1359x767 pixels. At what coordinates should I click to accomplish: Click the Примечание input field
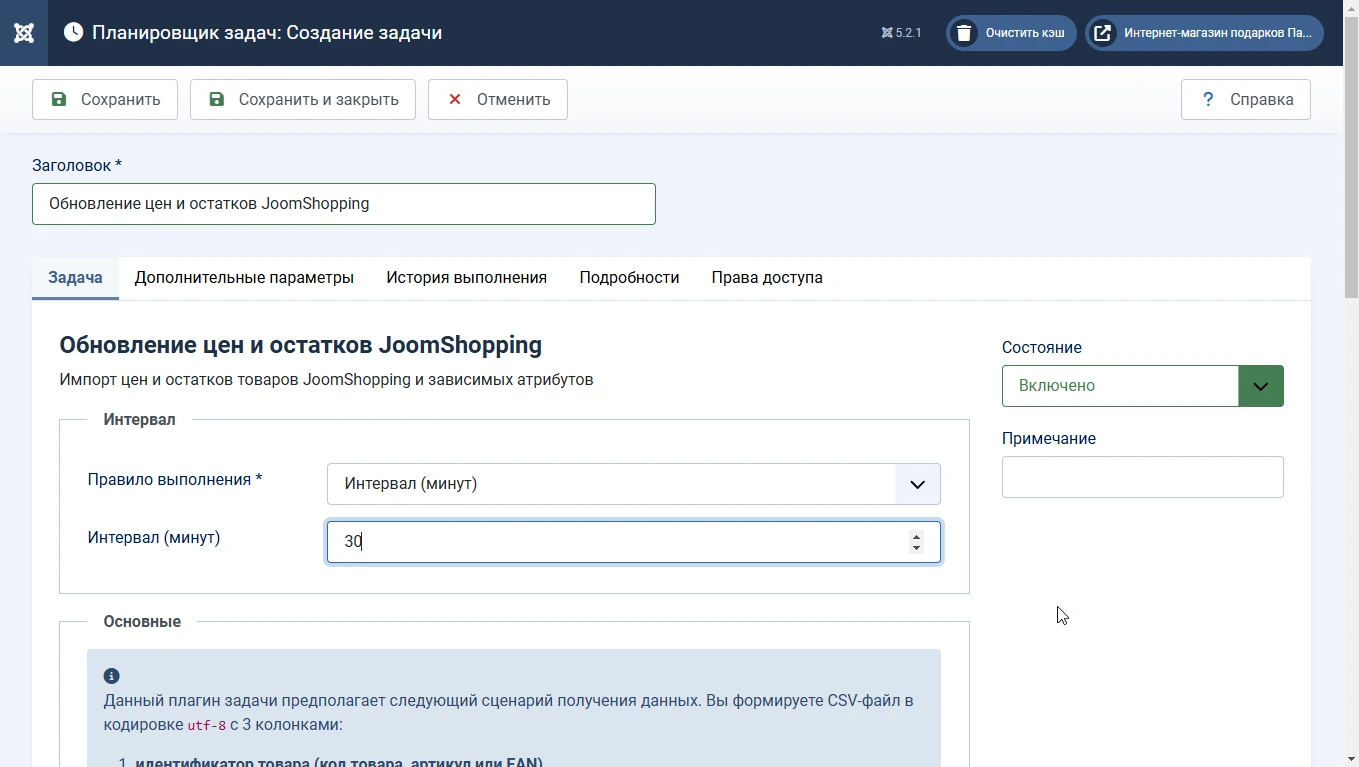(1142, 477)
